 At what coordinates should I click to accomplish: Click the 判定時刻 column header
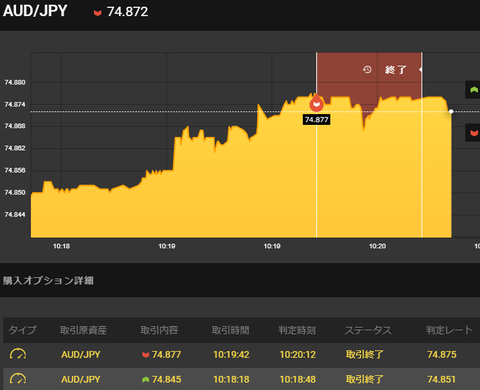[297, 330]
